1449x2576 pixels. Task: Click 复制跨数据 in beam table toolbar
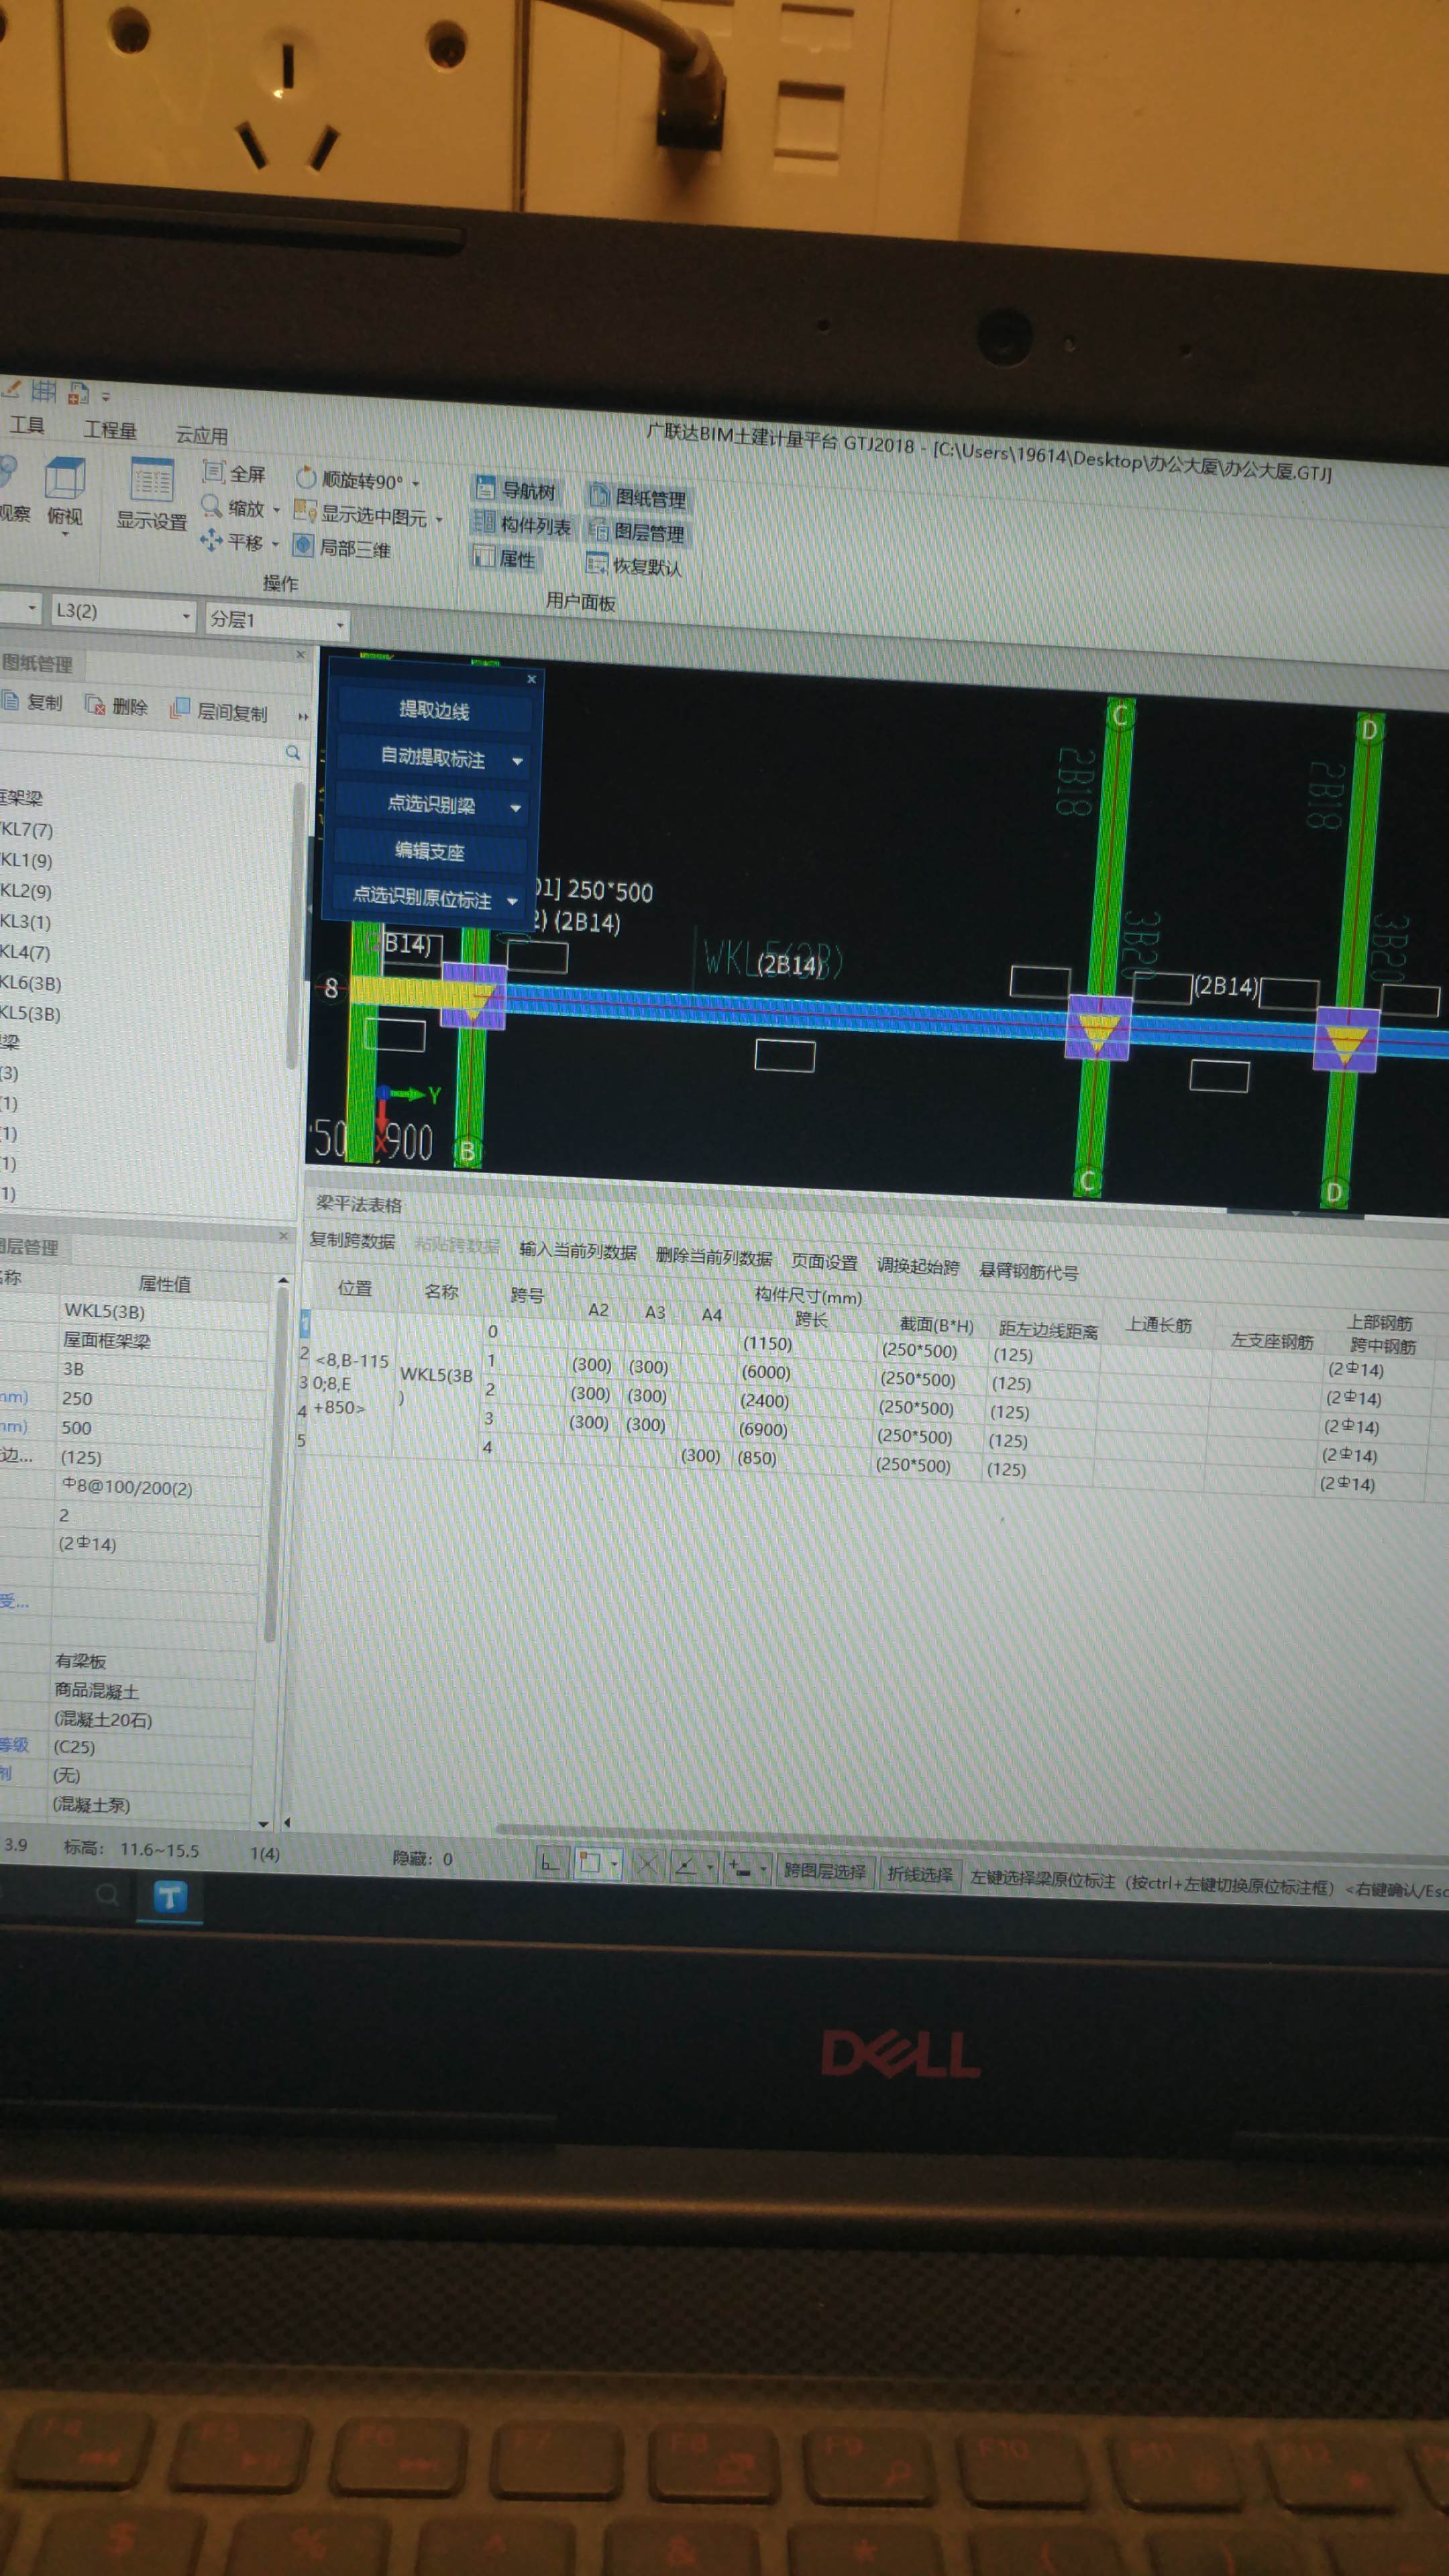click(352, 1240)
